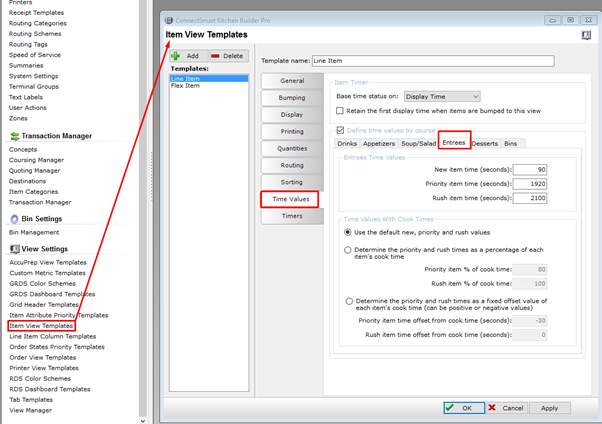Open the Soup/Salad course tab
602x424 pixels.
tap(412, 144)
